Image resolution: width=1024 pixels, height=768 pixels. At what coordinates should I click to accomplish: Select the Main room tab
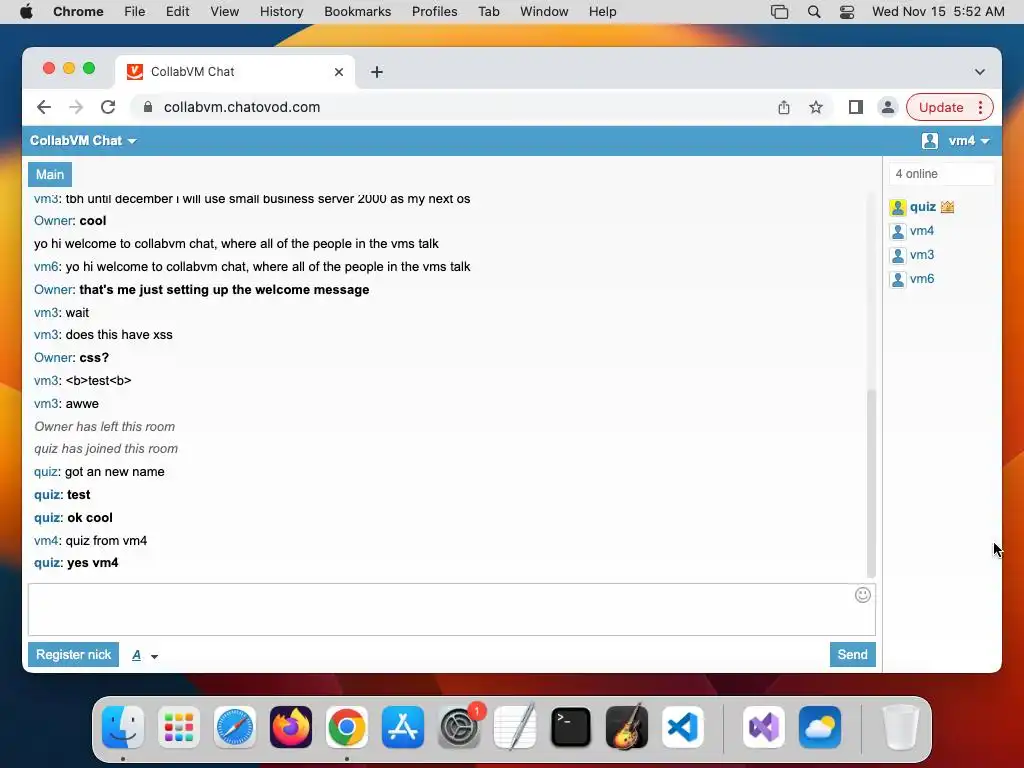pyautogui.click(x=50, y=174)
